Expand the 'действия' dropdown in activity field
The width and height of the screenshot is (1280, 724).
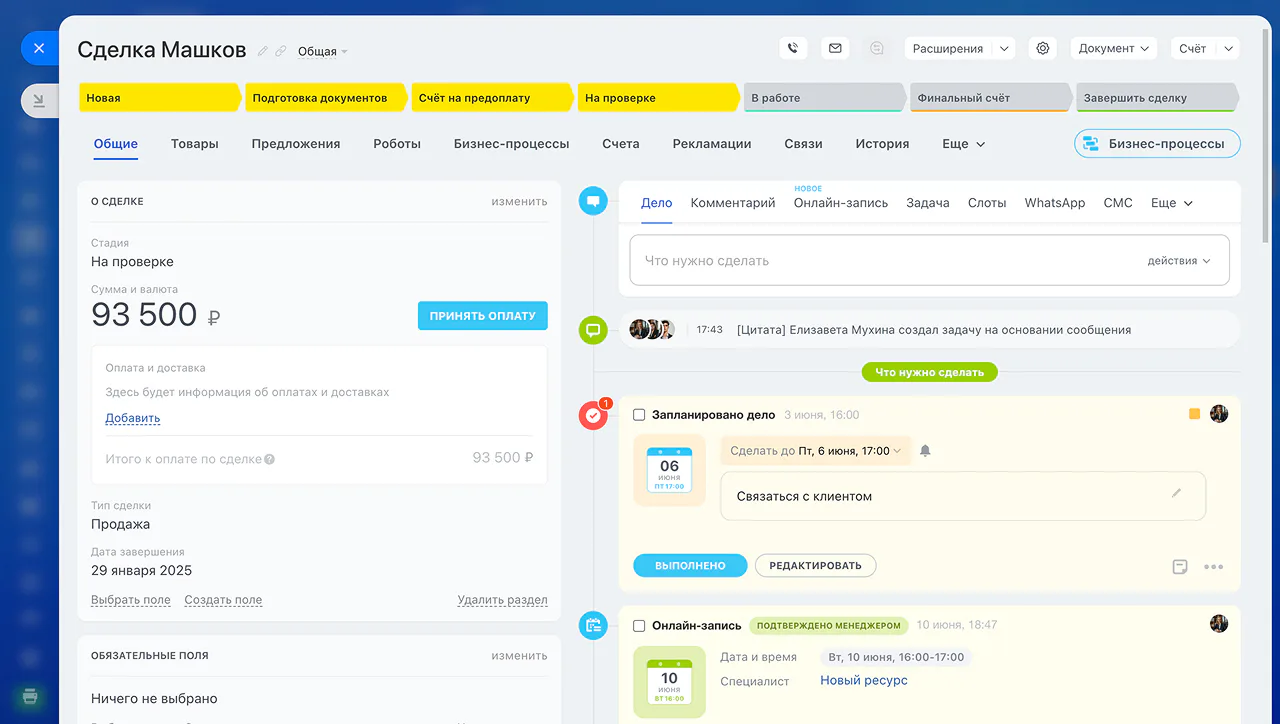click(1179, 261)
